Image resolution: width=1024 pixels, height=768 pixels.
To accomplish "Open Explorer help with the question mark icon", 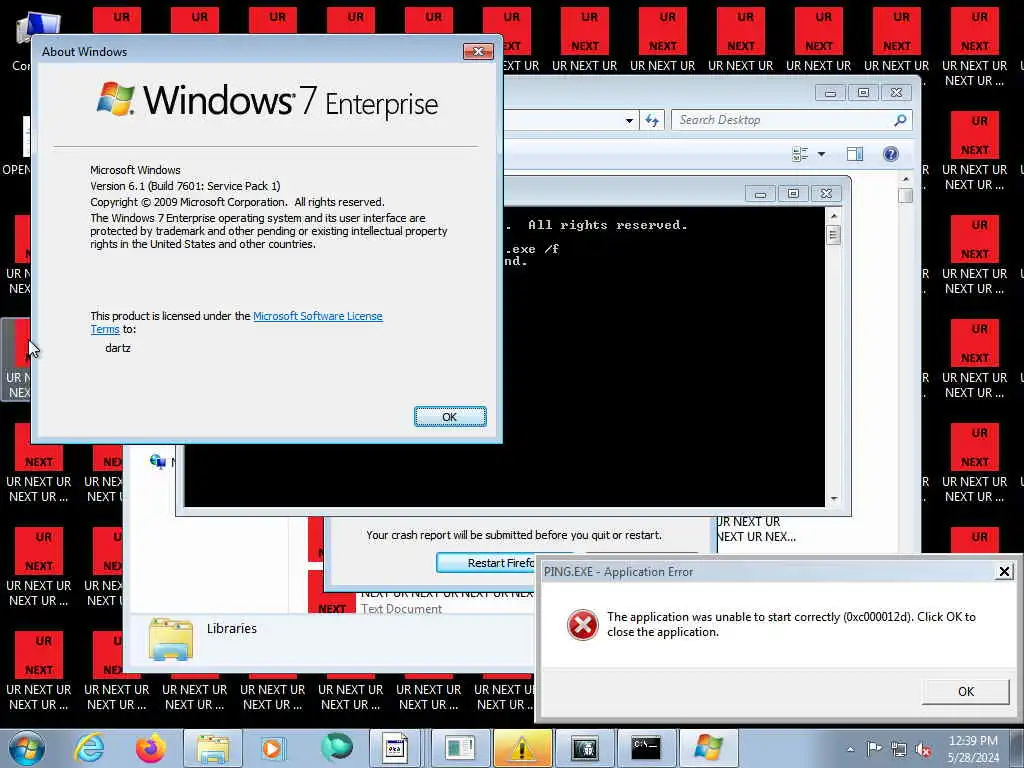I will (x=891, y=154).
